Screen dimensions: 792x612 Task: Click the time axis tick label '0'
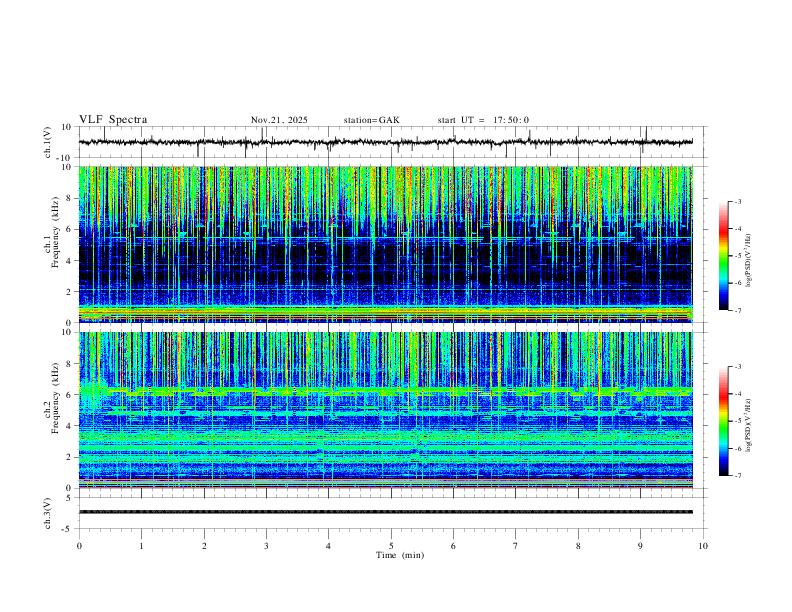tap(79, 546)
